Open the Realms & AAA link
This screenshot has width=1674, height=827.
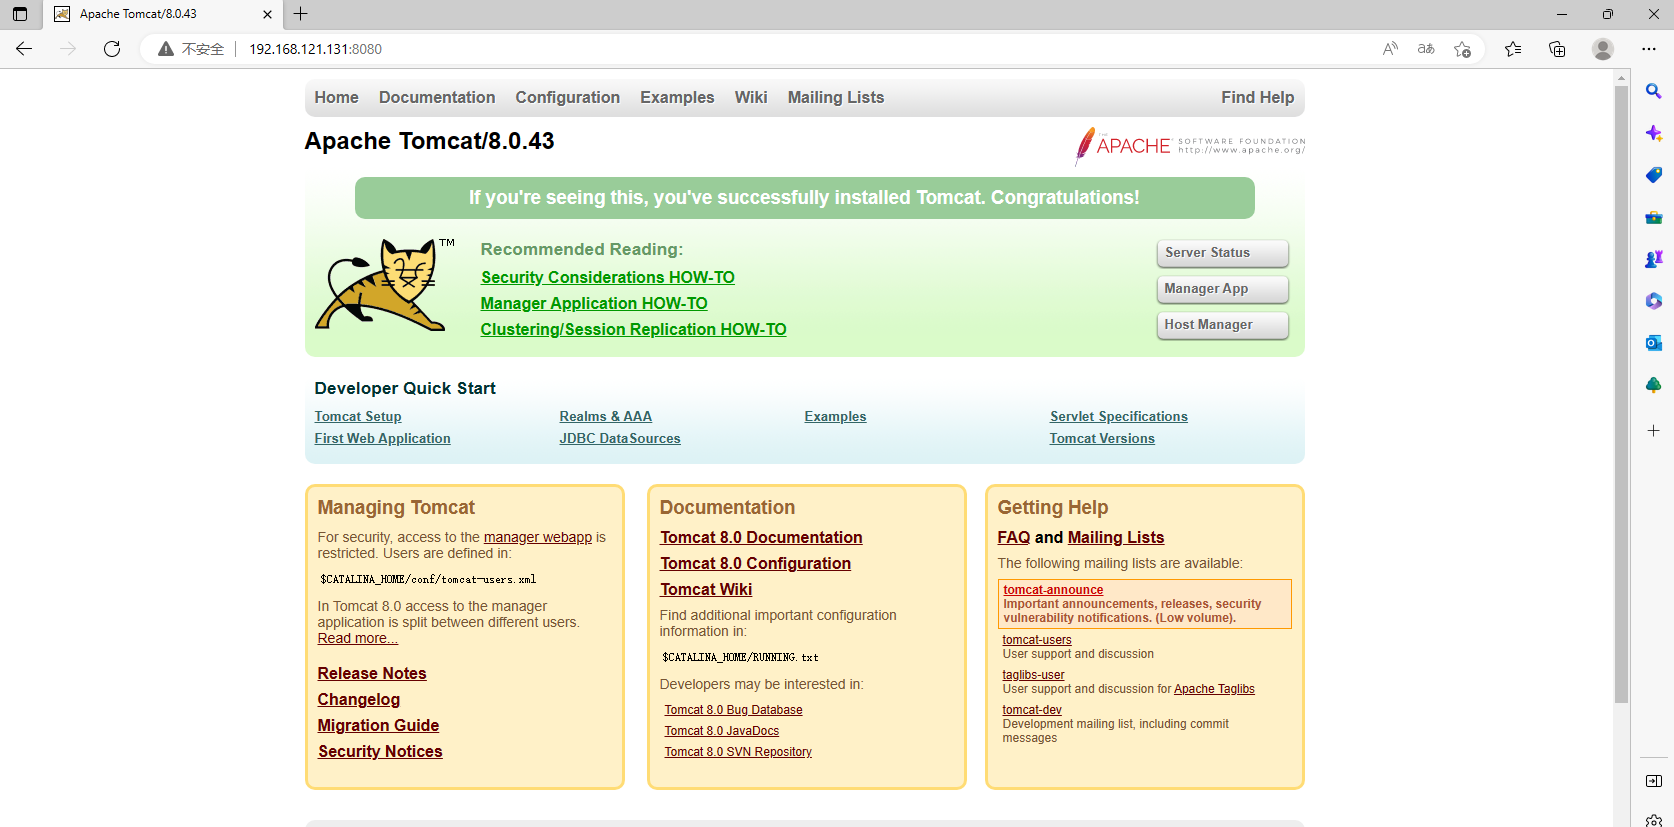click(606, 417)
